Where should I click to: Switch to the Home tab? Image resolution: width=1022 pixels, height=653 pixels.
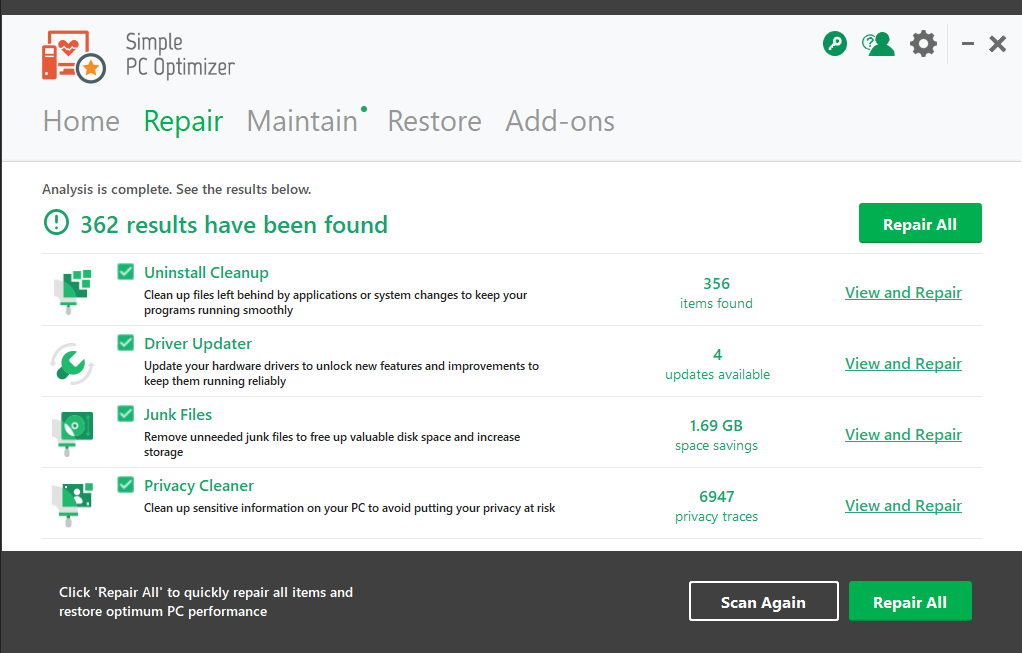pos(81,121)
